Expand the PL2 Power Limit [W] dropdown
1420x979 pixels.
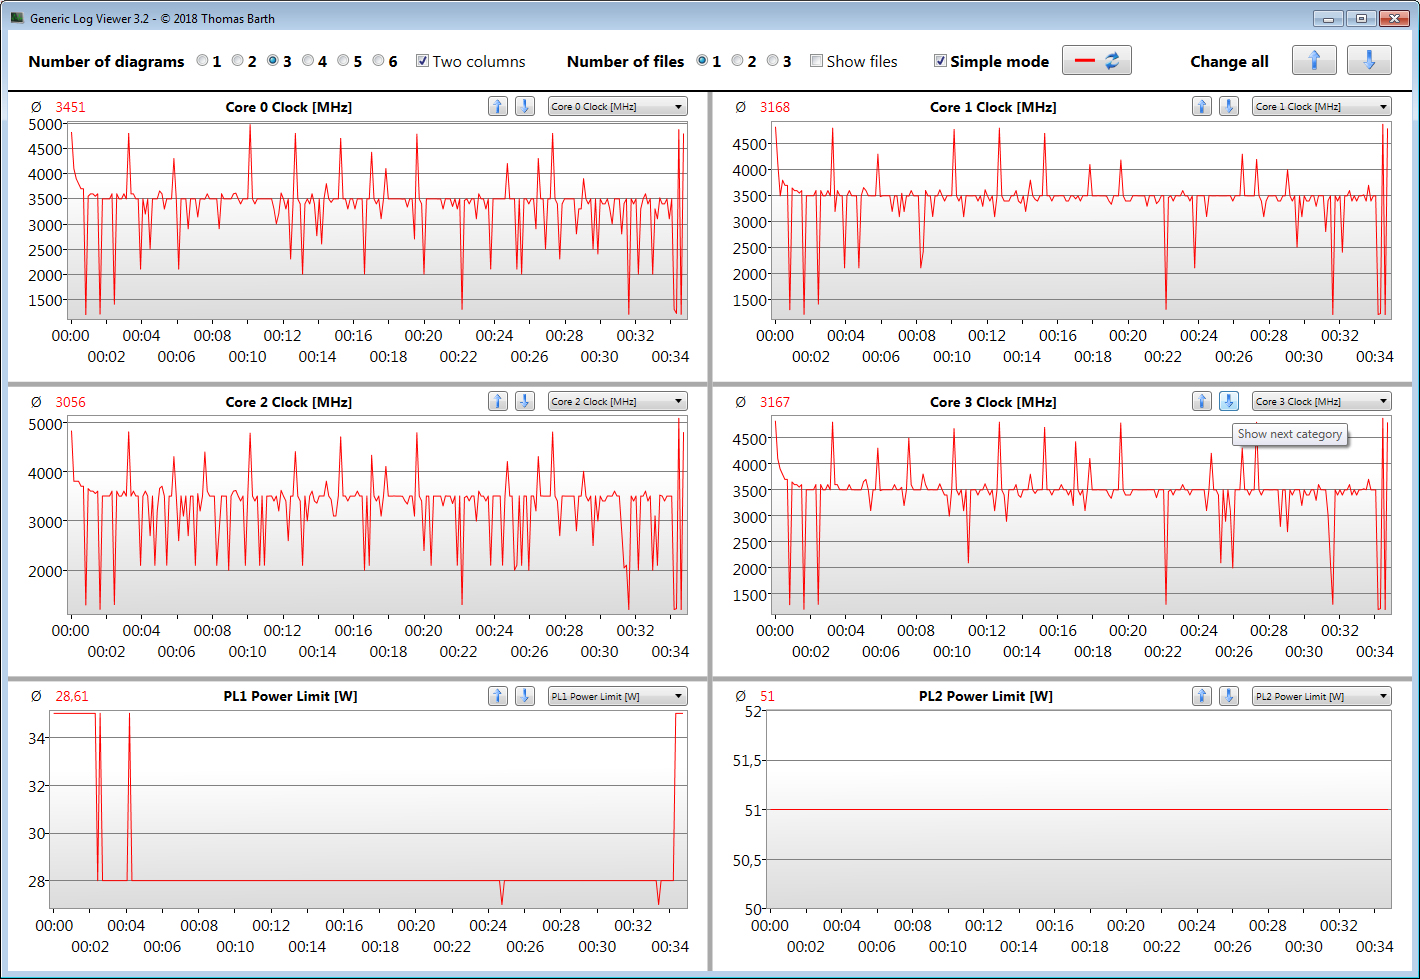click(x=1321, y=697)
